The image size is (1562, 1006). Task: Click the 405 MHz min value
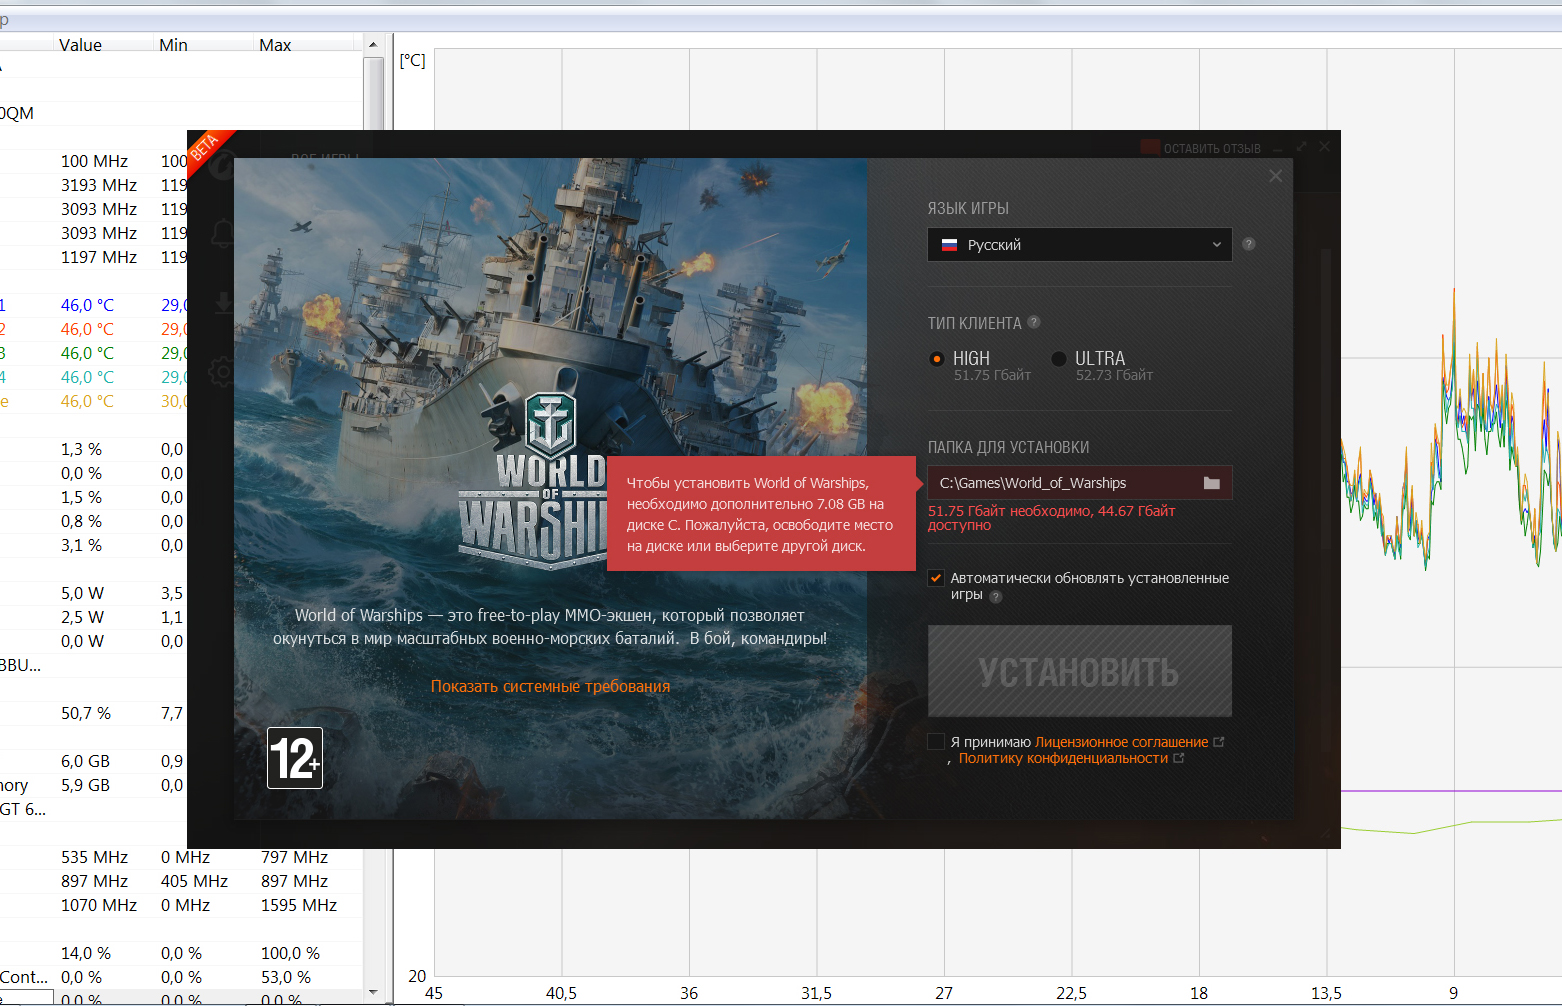194,881
